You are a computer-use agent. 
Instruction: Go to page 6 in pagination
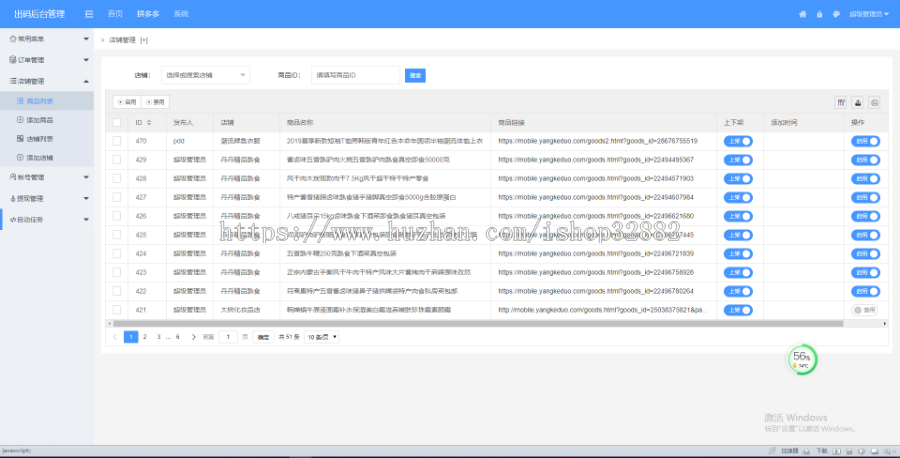(177, 337)
